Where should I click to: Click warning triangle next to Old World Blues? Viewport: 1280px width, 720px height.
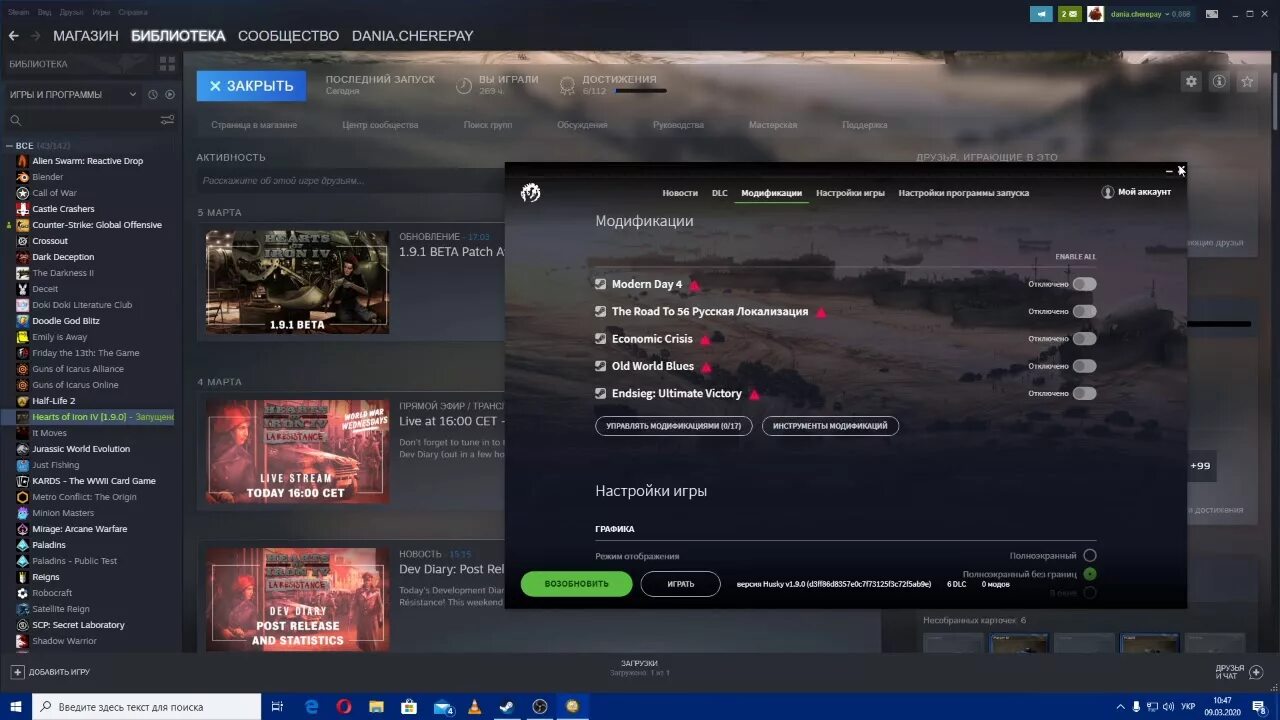pos(706,367)
